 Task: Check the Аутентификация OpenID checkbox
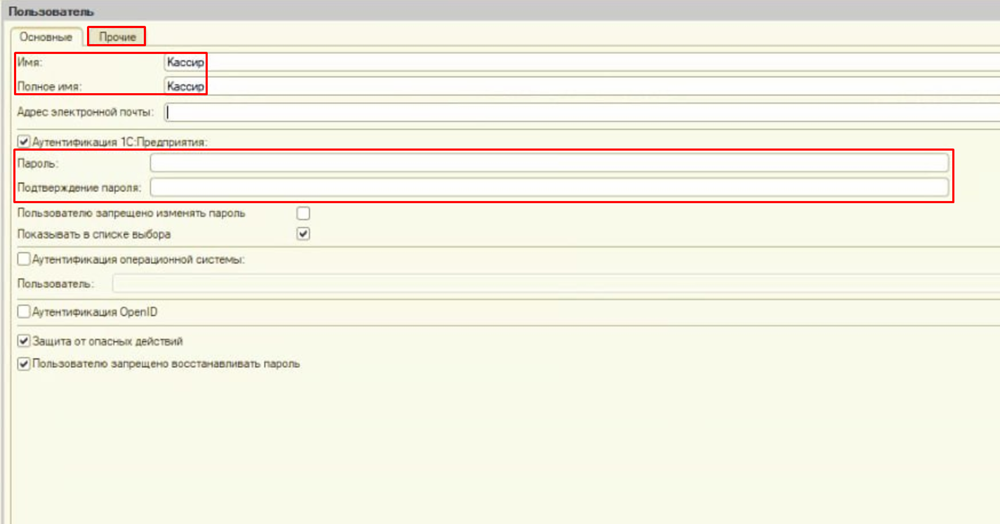(x=24, y=312)
